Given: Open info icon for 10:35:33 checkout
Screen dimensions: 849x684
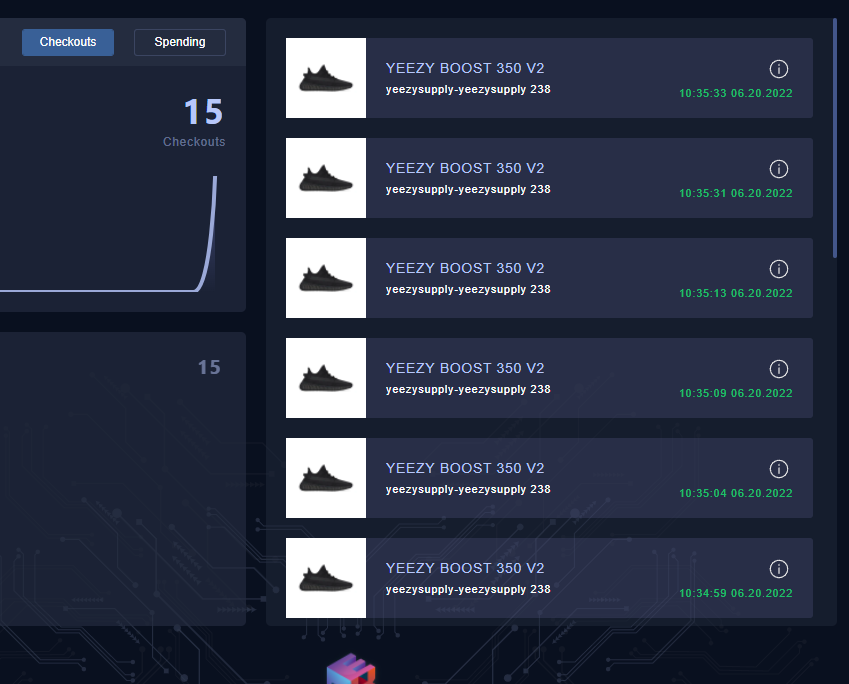Looking at the screenshot, I should click(x=779, y=69).
